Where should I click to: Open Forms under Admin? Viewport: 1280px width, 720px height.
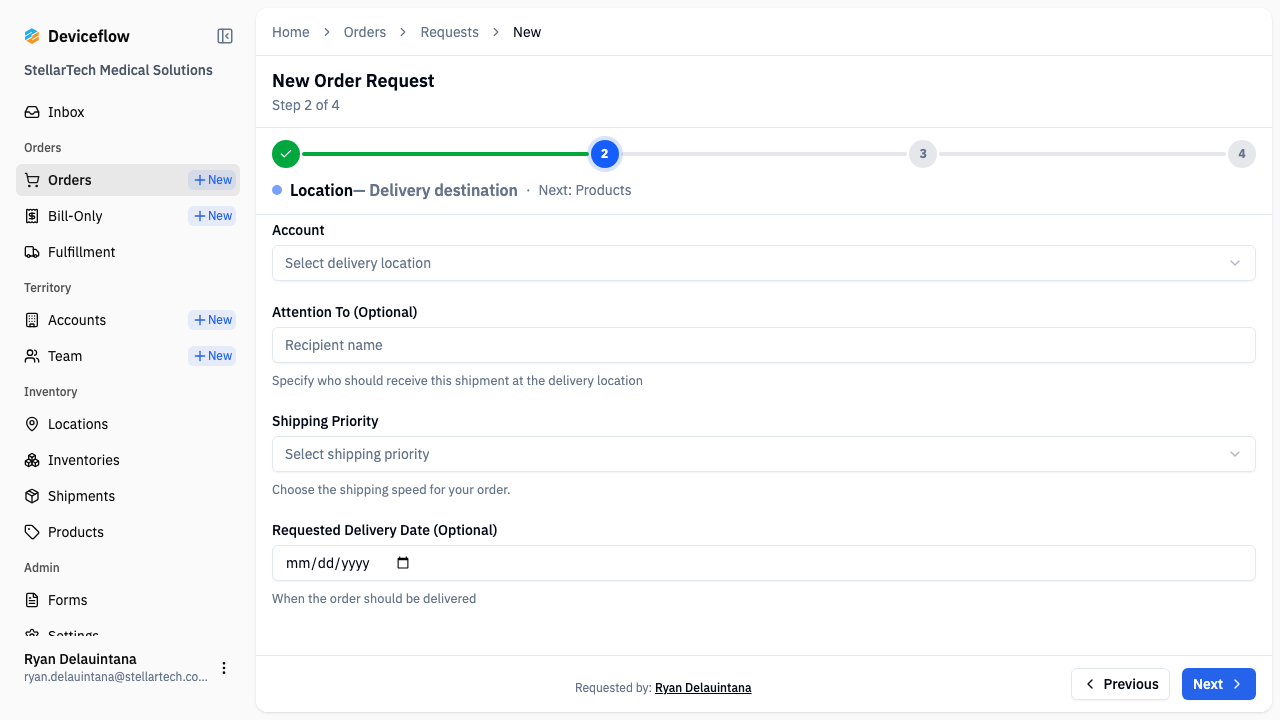128,600
